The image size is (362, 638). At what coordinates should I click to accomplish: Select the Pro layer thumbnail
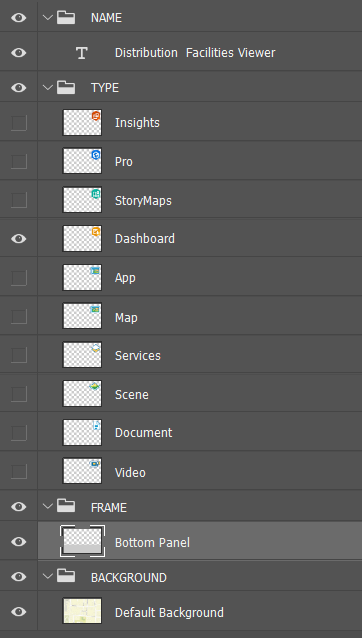click(82, 161)
